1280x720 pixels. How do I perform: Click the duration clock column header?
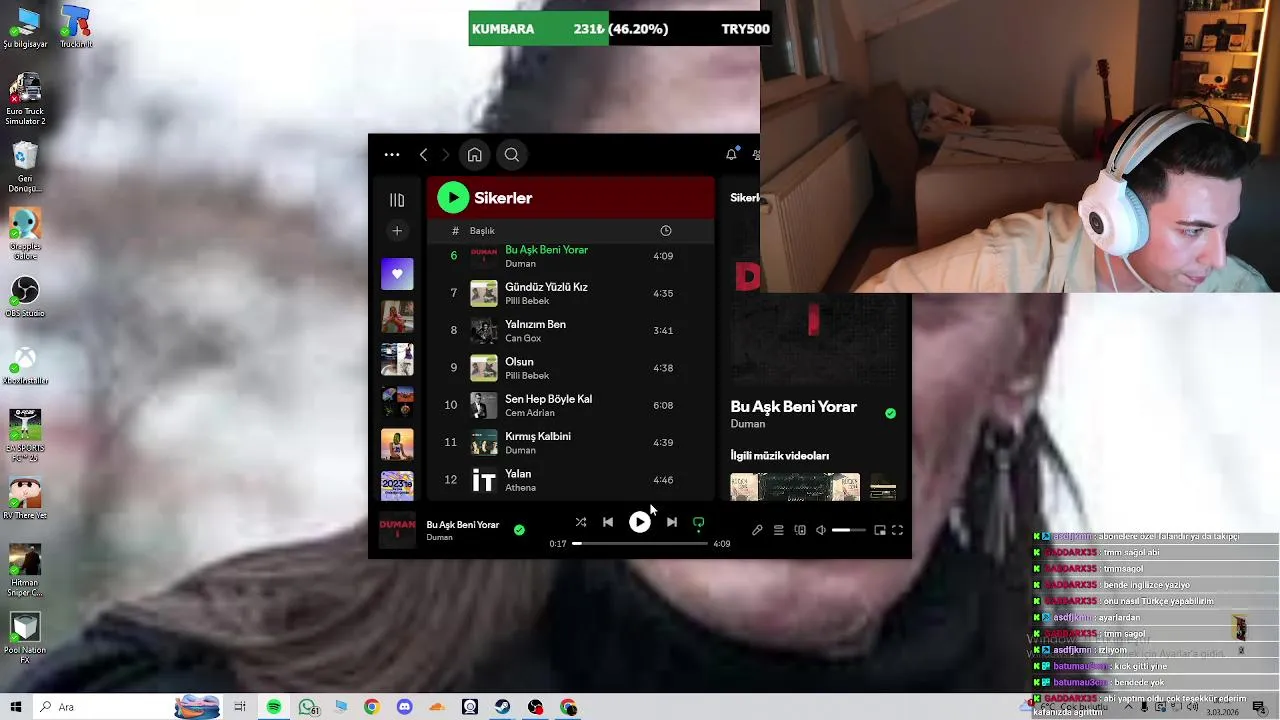click(x=666, y=231)
